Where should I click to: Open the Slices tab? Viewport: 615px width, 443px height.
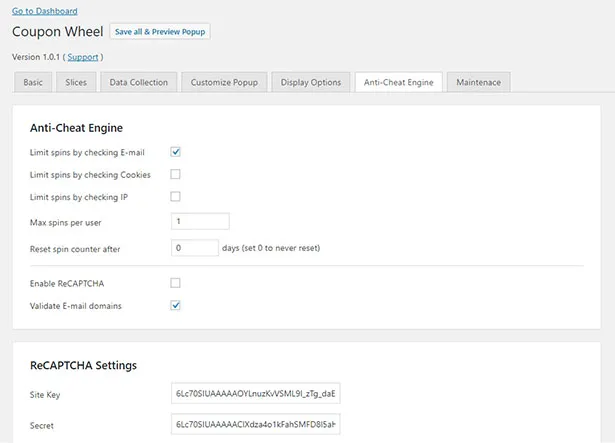point(76,82)
